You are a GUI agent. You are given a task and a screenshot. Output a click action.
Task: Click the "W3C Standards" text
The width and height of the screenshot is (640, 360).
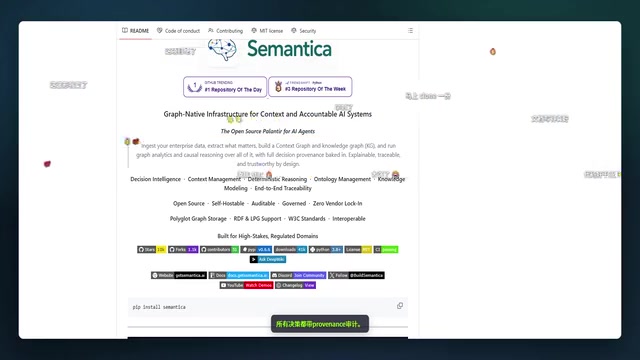(307, 219)
